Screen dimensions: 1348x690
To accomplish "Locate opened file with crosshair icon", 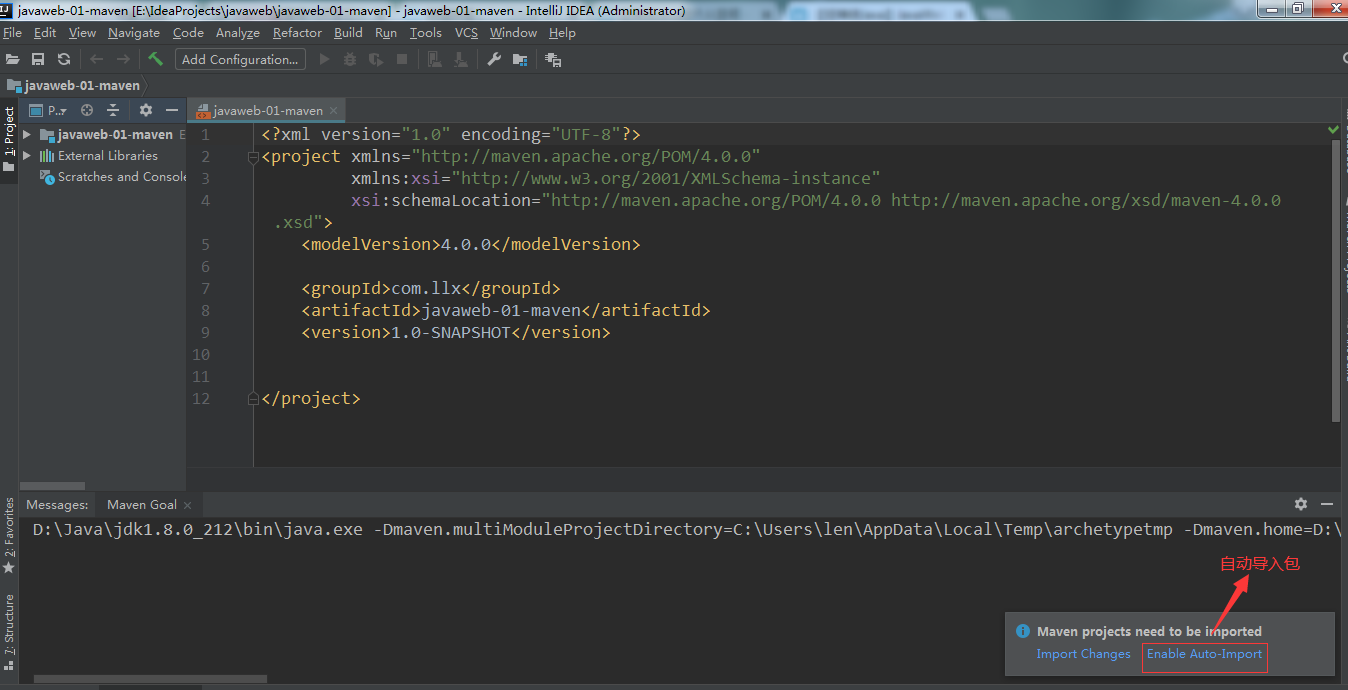I will [87, 110].
